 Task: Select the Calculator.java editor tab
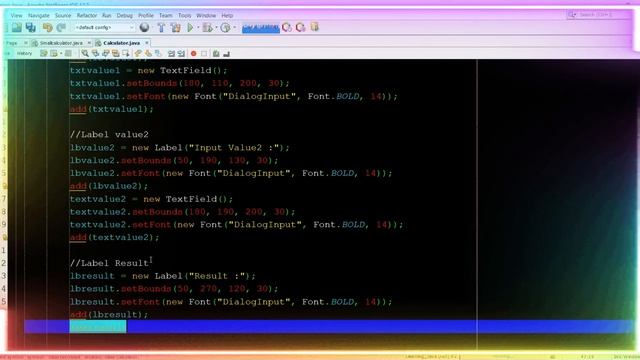click(x=122, y=43)
